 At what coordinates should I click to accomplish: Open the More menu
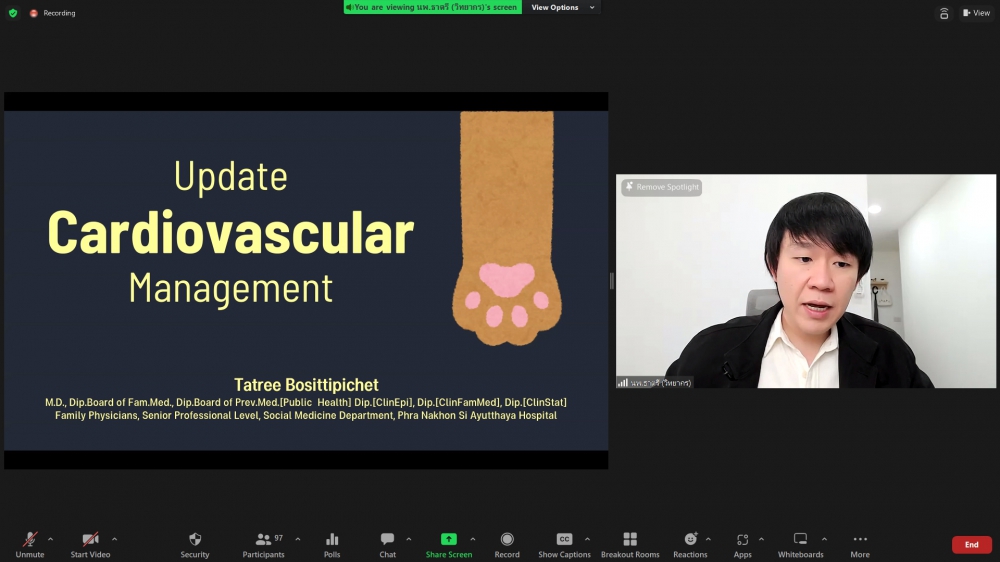[860, 540]
